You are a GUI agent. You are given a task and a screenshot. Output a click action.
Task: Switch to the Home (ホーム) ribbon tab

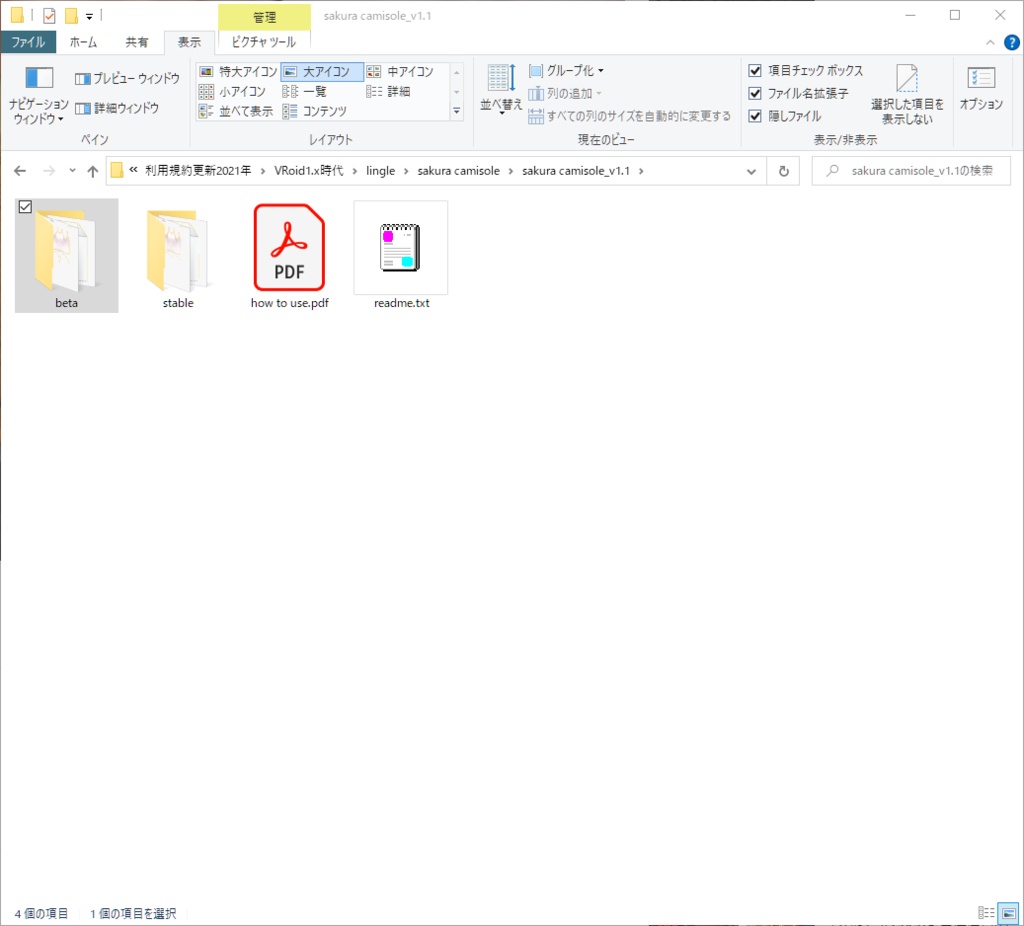coord(83,42)
